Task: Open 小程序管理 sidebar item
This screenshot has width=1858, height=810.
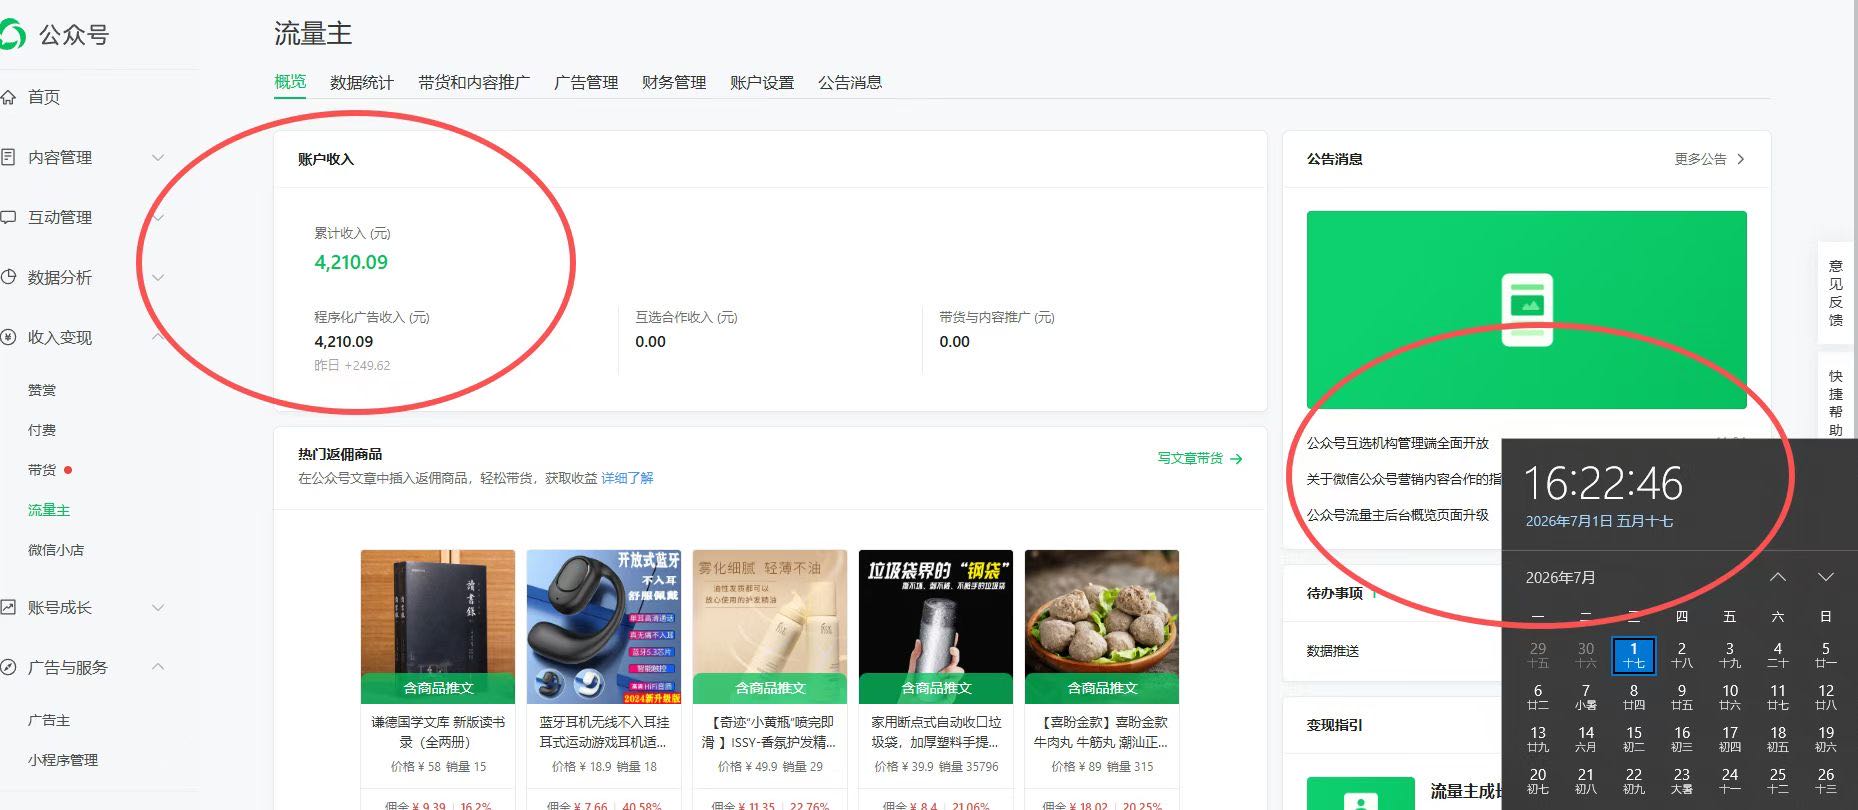Action: pyautogui.click(x=63, y=760)
